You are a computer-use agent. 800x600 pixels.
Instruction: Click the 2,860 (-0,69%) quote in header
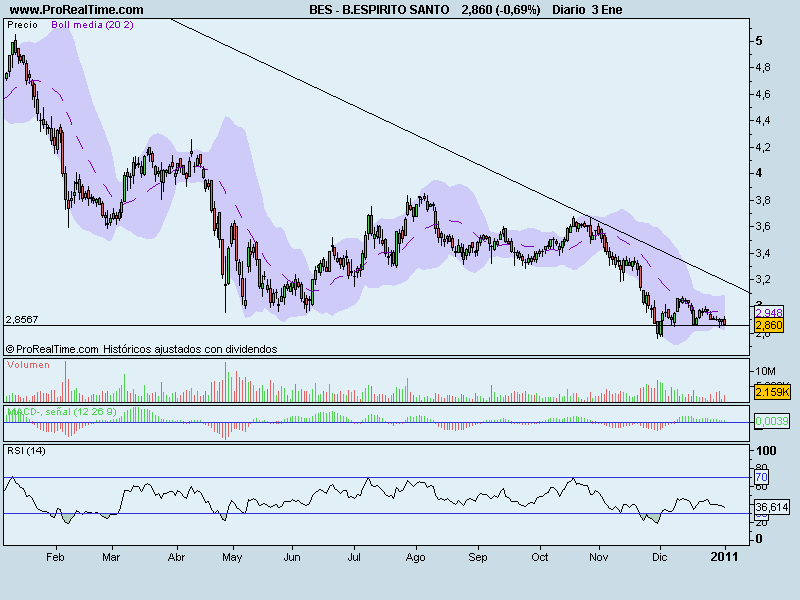(501, 10)
